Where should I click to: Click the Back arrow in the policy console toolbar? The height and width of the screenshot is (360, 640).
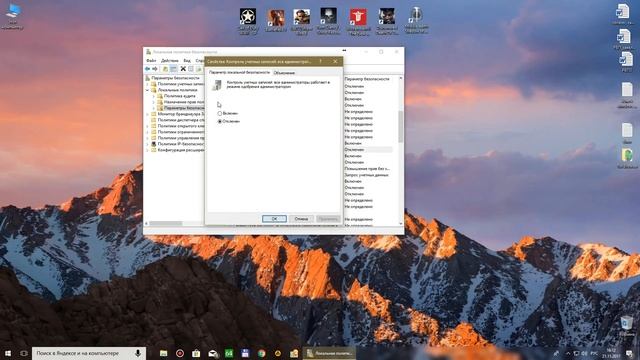147,69
